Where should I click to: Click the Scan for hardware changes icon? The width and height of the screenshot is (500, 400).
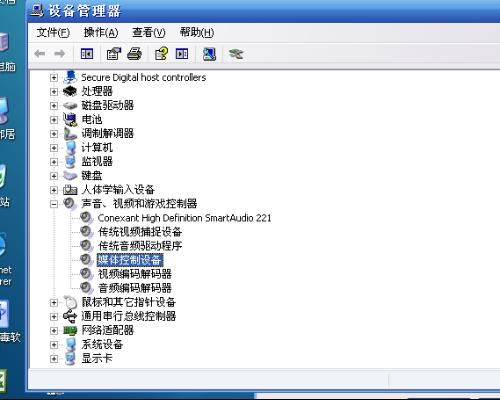209,54
